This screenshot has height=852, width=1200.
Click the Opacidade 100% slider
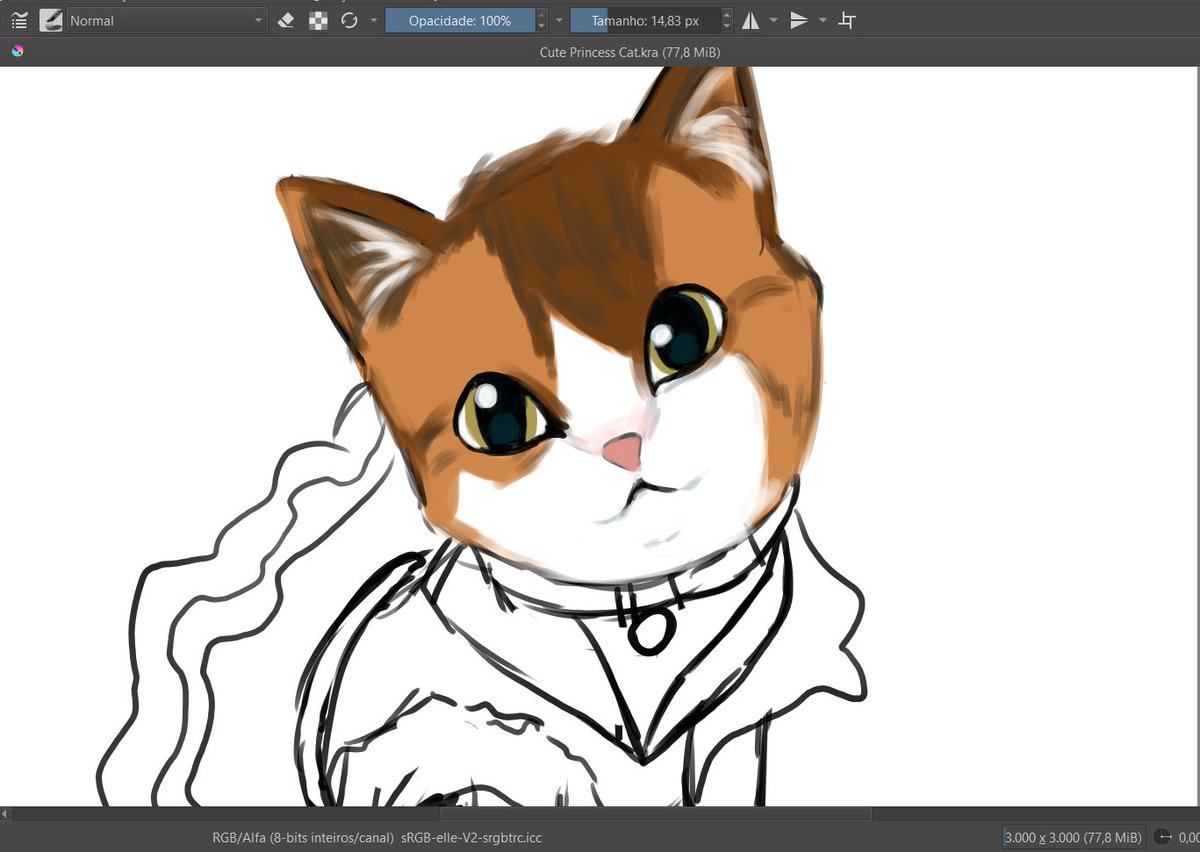click(460, 20)
